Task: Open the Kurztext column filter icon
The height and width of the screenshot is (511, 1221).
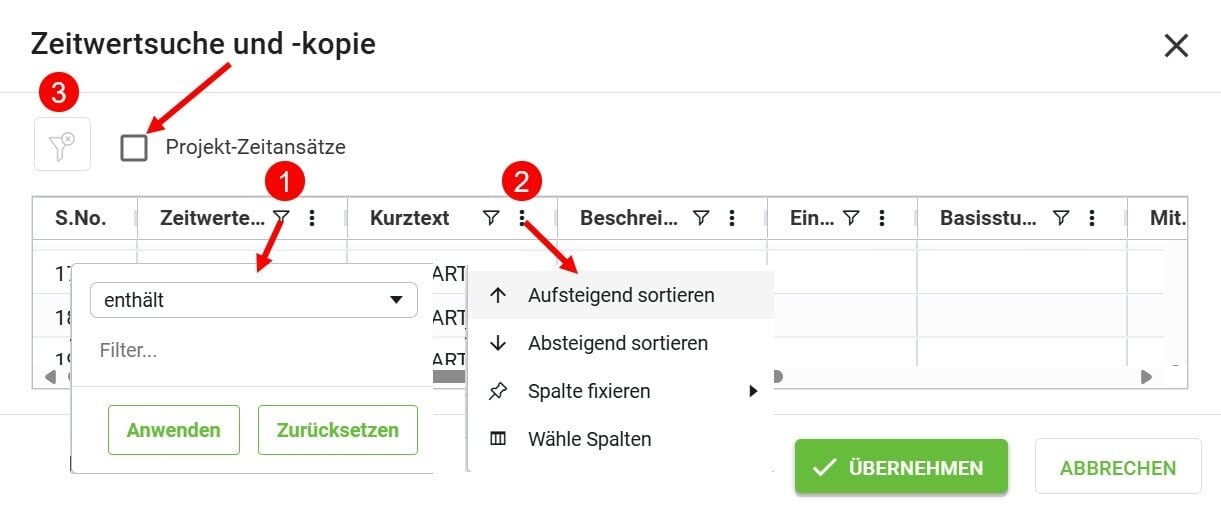Action: (x=491, y=217)
